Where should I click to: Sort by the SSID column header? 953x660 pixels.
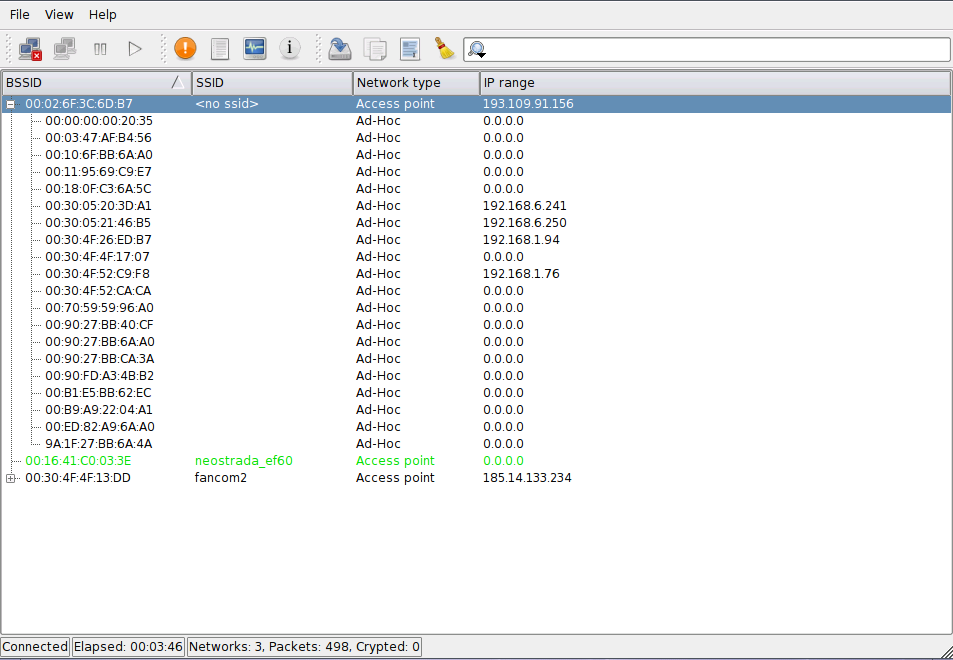click(x=272, y=83)
